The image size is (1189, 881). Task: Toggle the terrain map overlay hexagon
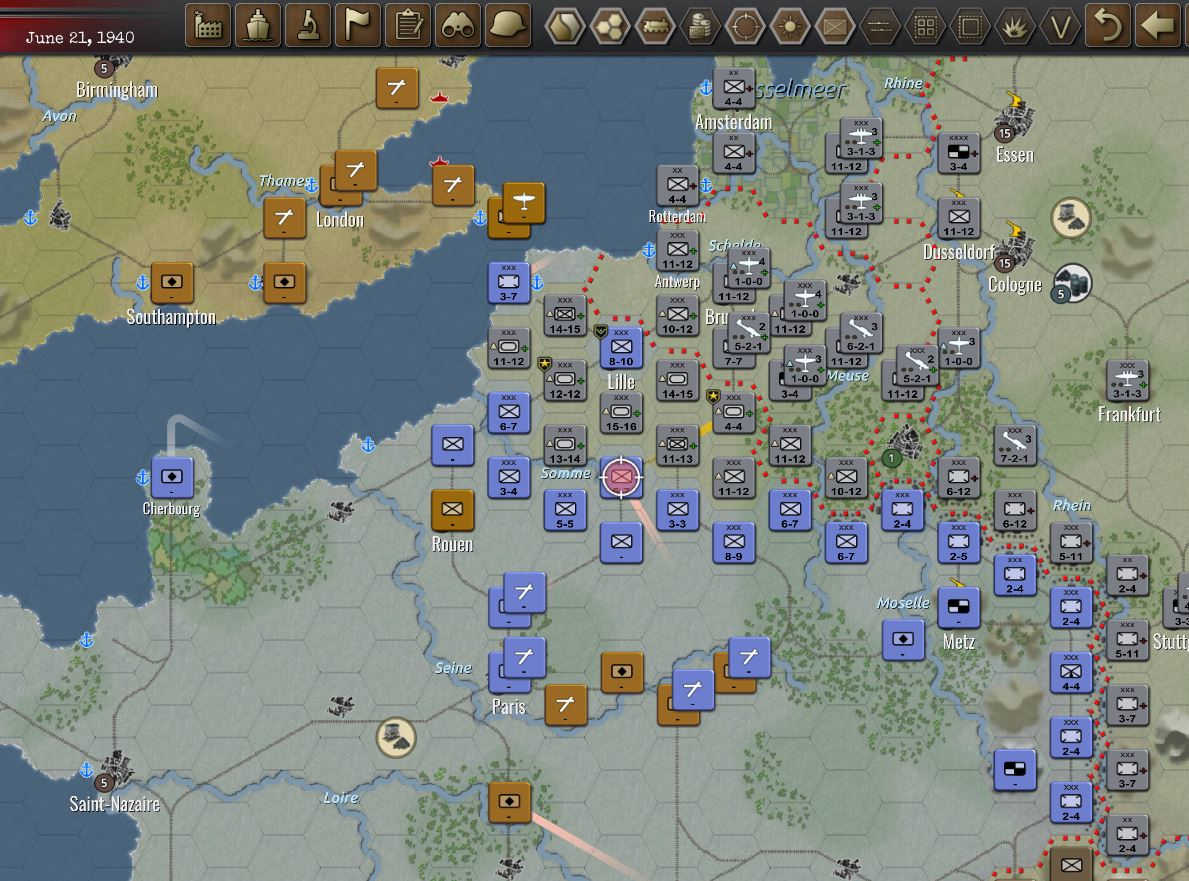565,27
